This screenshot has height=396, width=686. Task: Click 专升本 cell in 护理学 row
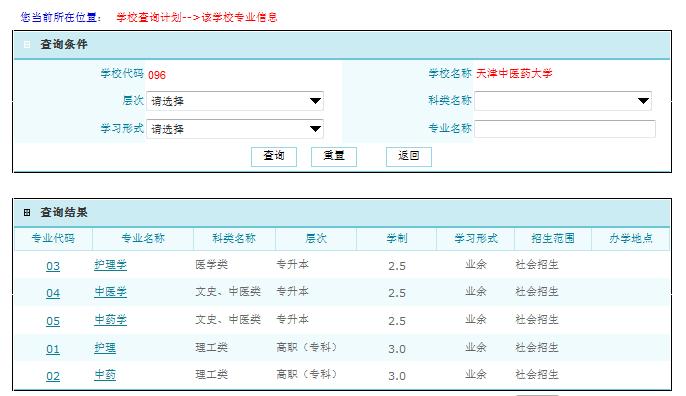tap(292, 265)
